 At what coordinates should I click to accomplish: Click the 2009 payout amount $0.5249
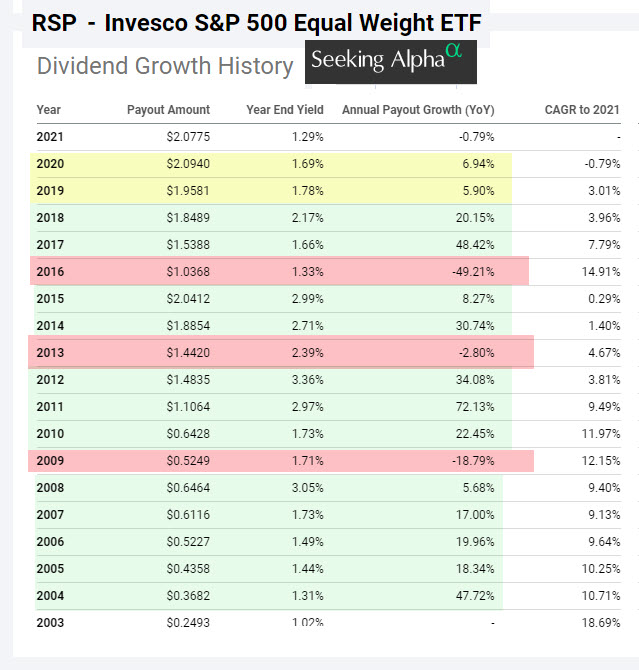tap(187, 461)
